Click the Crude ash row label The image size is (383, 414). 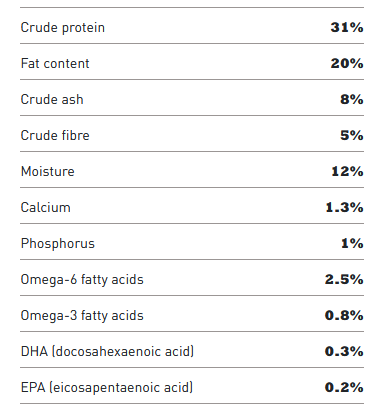point(52,99)
